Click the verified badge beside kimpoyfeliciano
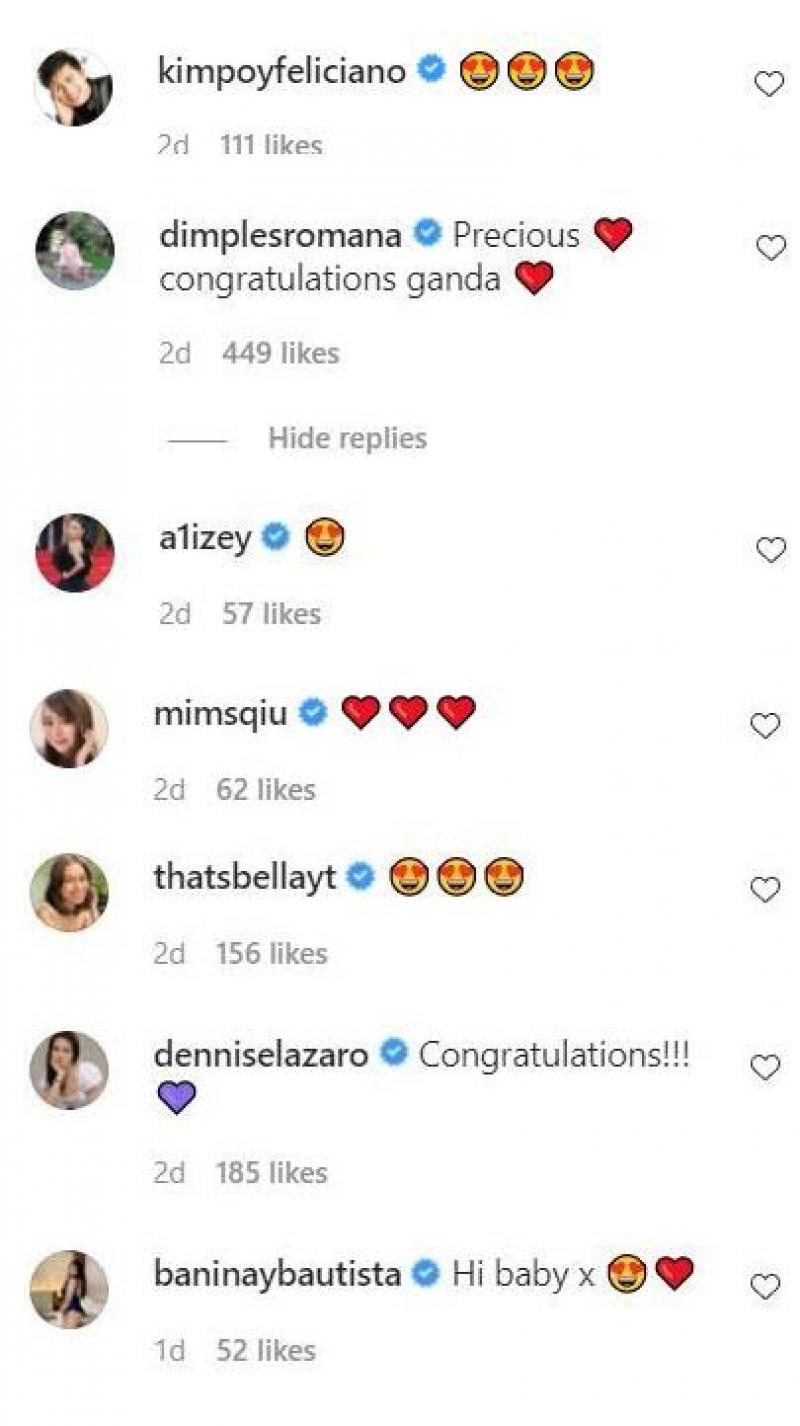This screenshot has height=1426, width=800. (432, 70)
